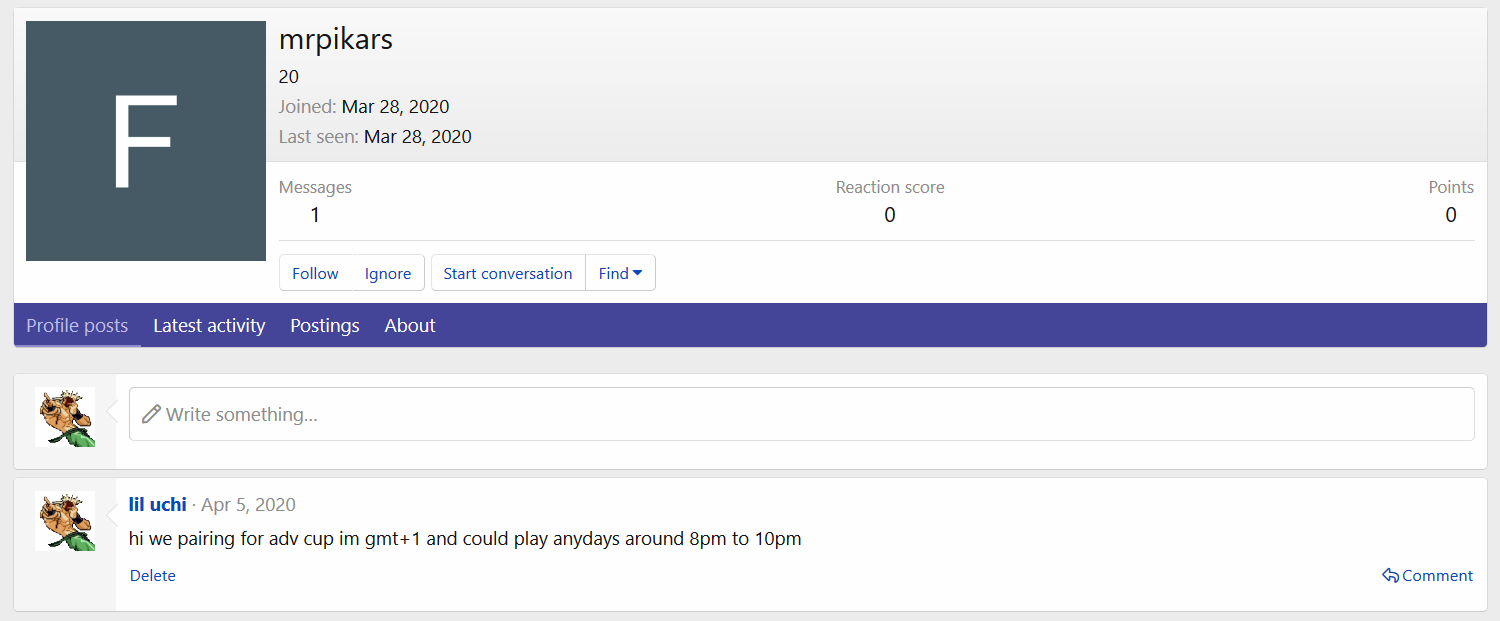Ignore the user mrpikars
The height and width of the screenshot is (621, 1500).
pos(388,273)
